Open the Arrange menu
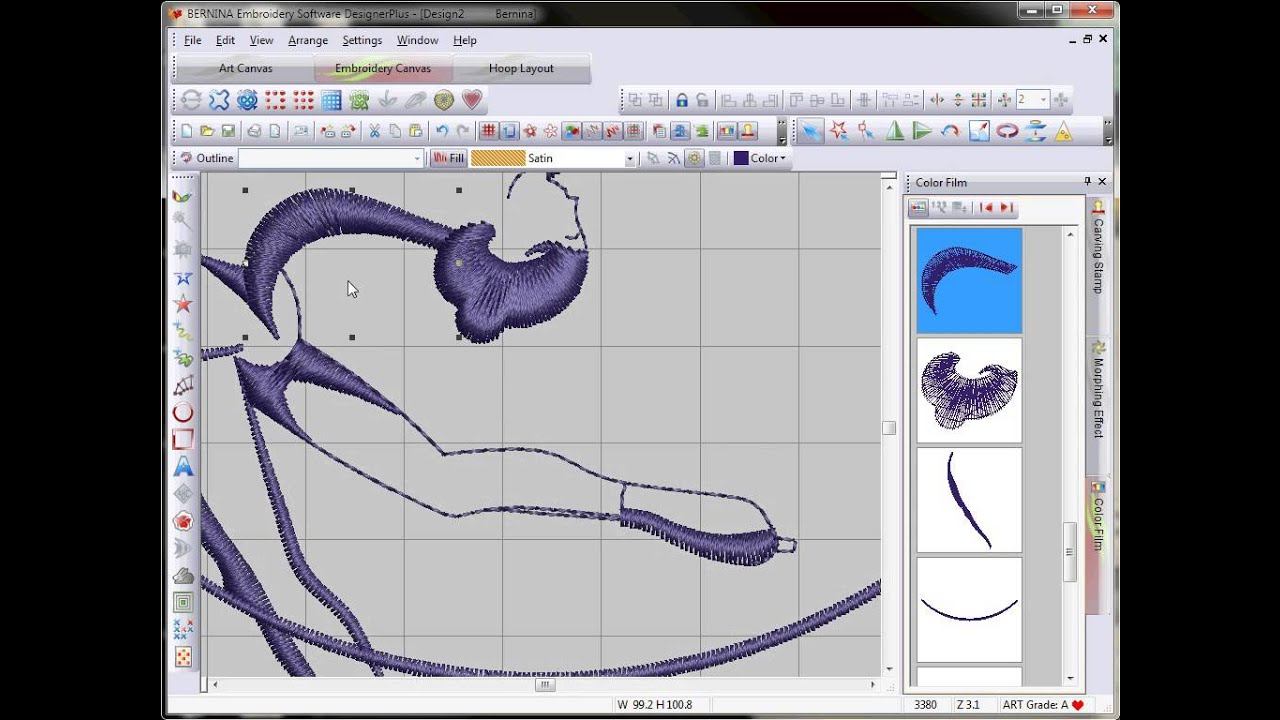This screenshot has height=720, width=1280. 307,40
